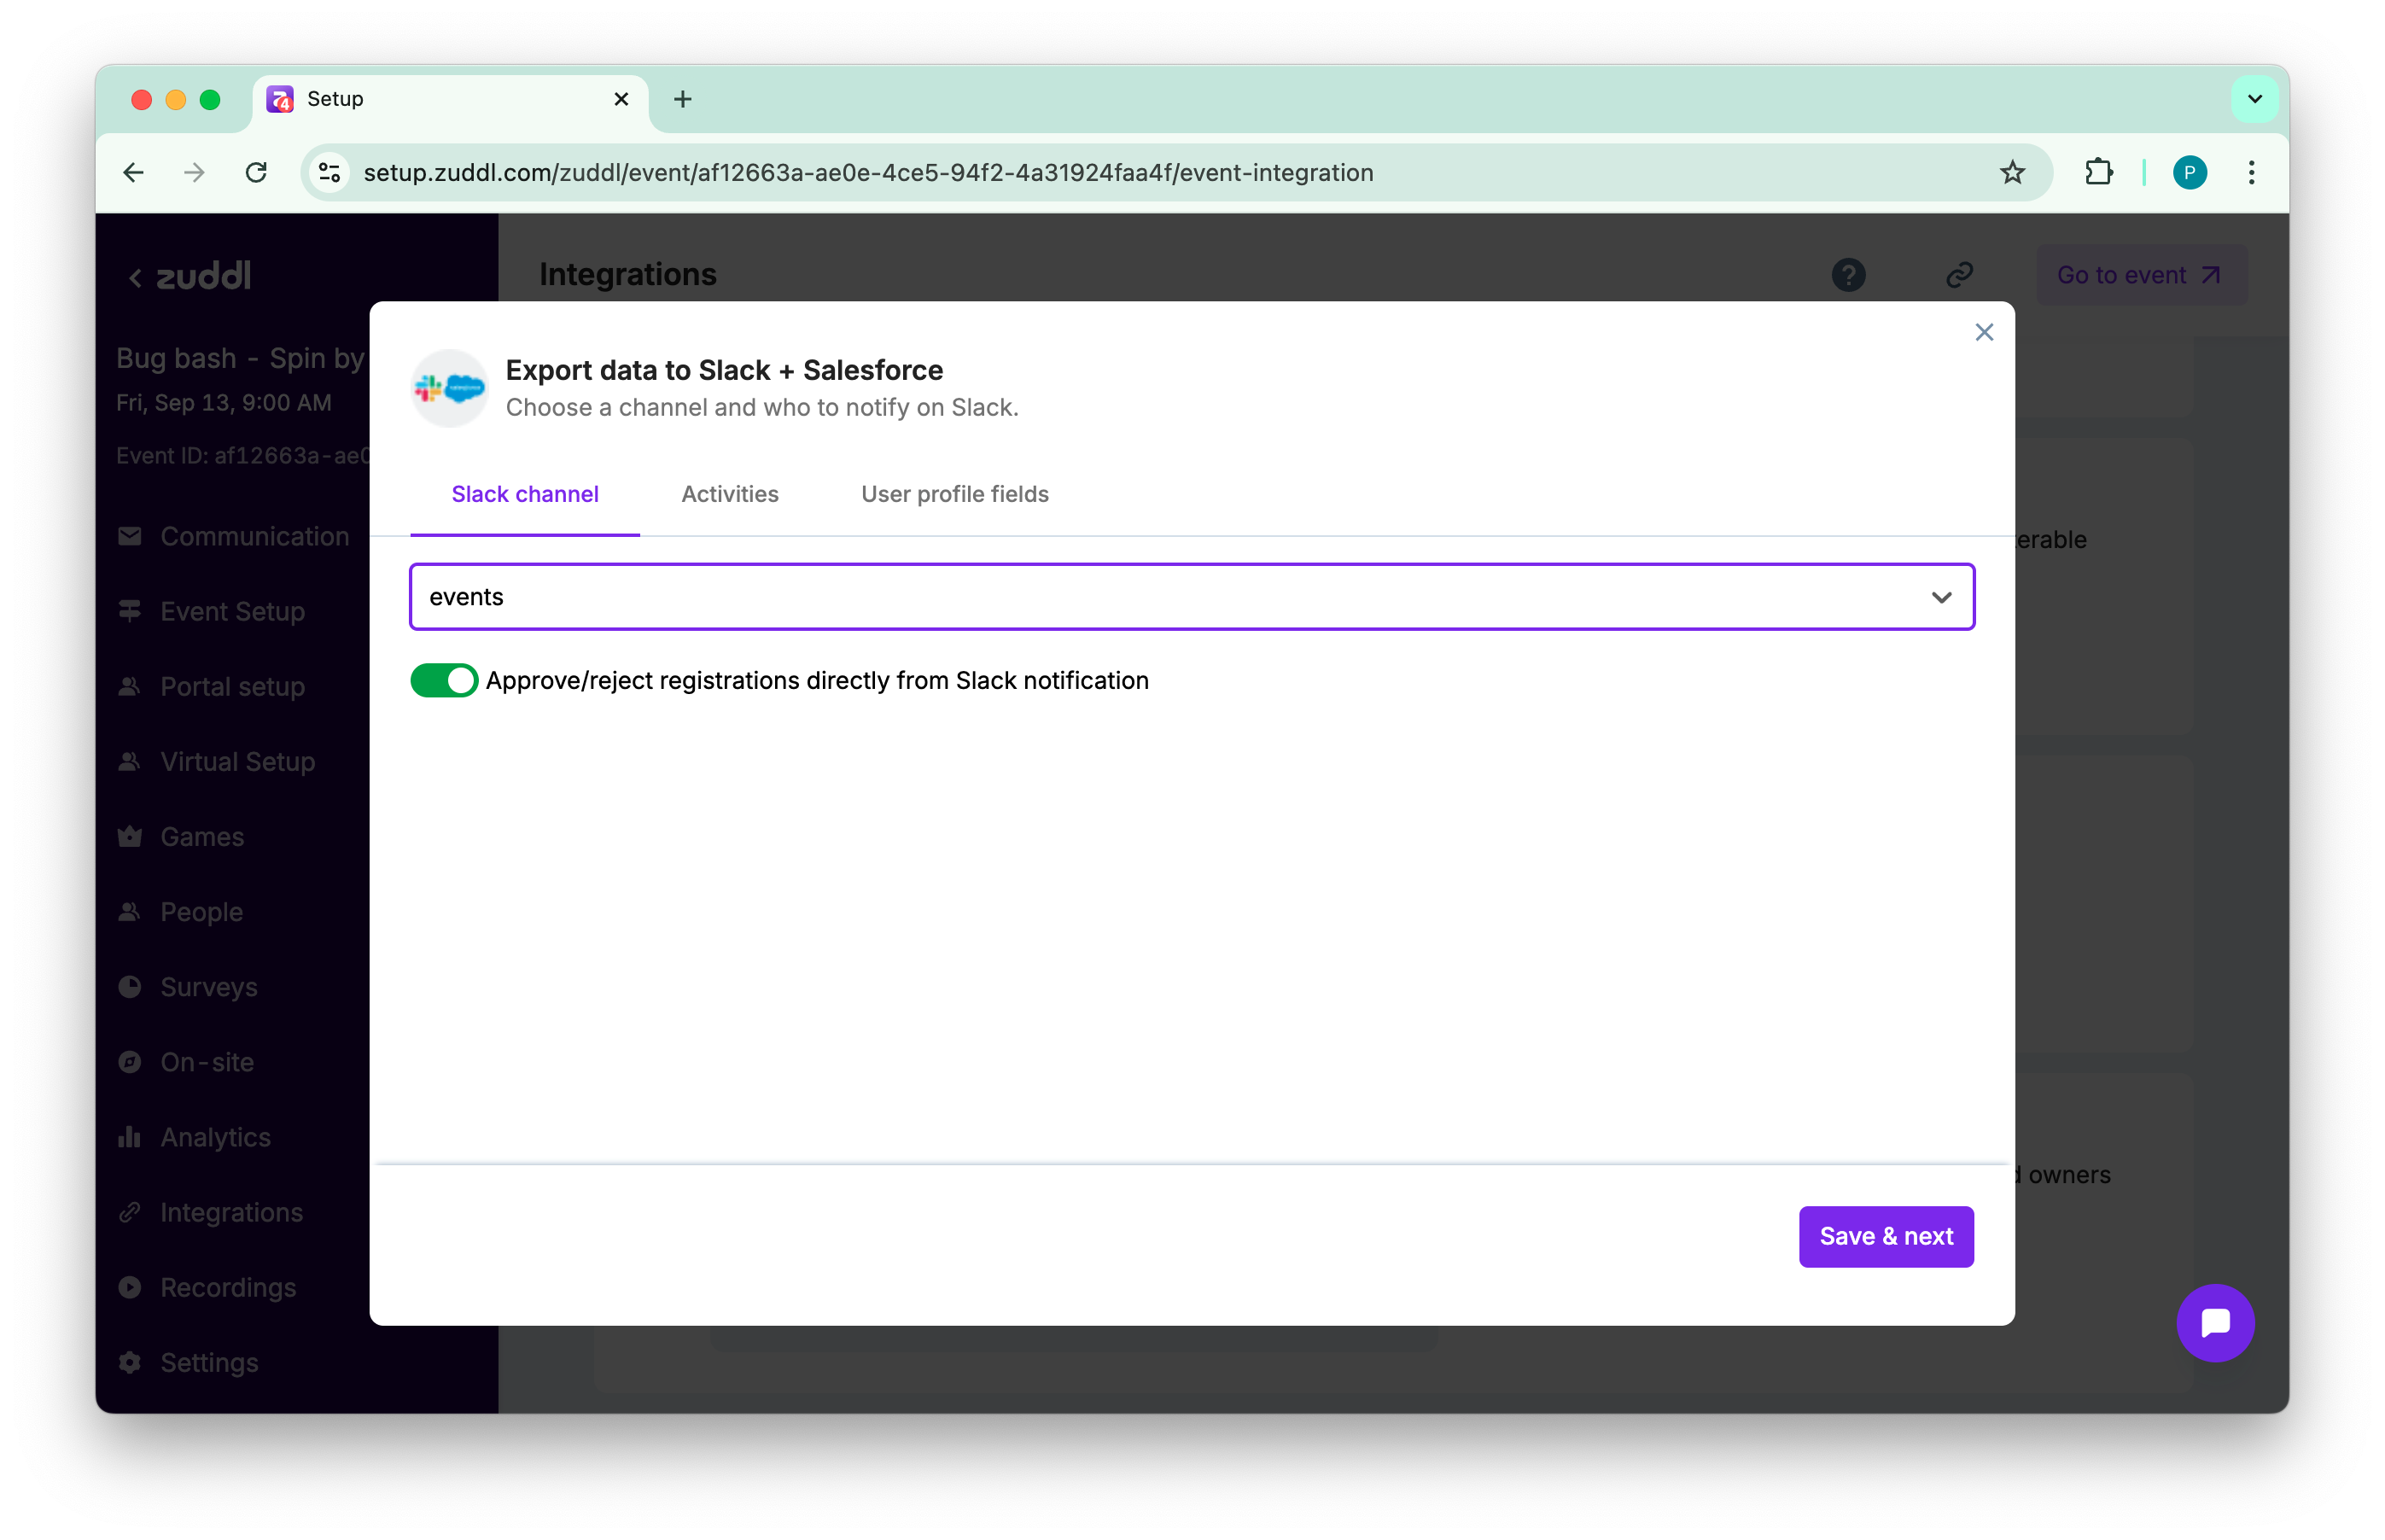This screenshot has height=1540, width=2385.
Task: Switch to the Activities tab
Action: 729,493
